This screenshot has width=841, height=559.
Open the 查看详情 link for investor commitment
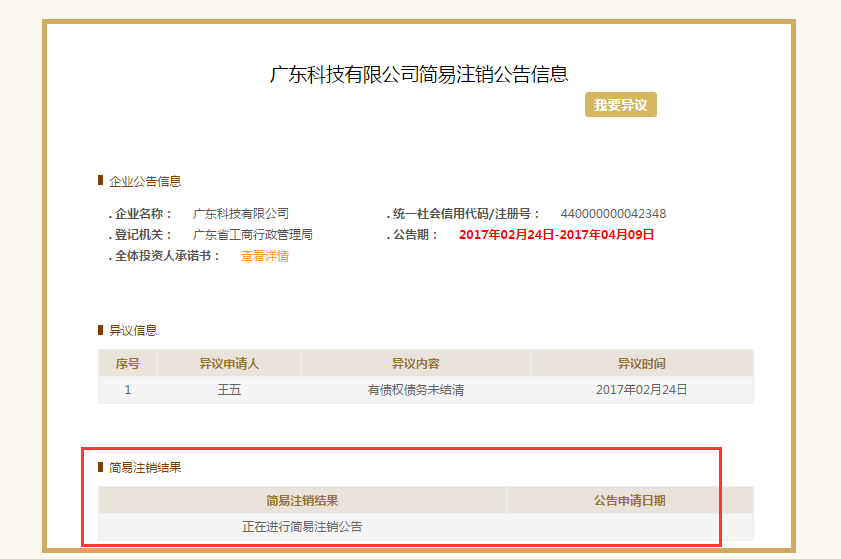click(264, 256)
